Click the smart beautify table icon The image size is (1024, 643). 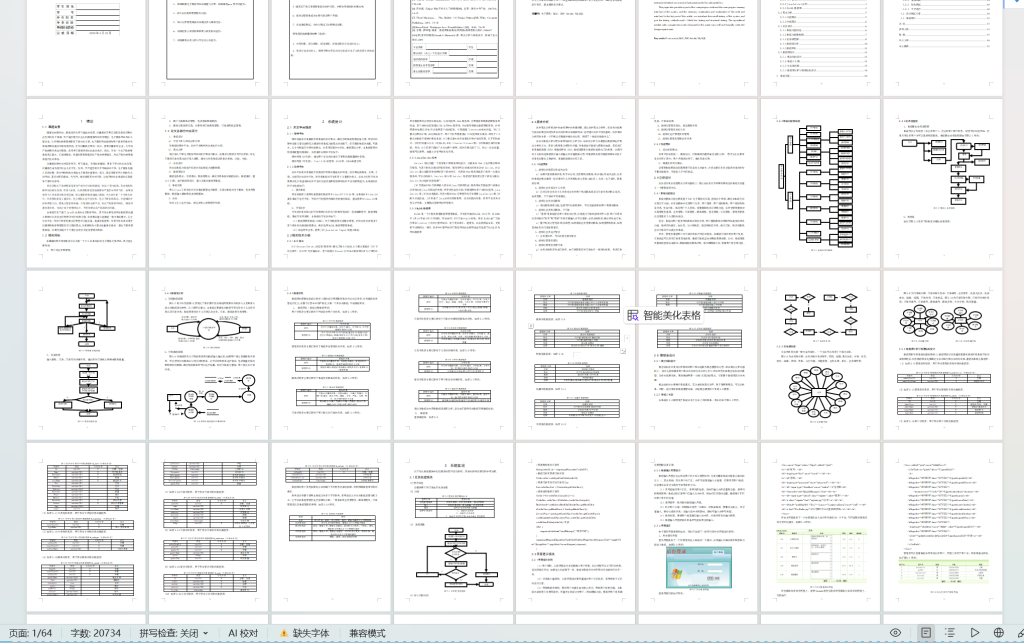pyautogui.click(x=633, y=315)
